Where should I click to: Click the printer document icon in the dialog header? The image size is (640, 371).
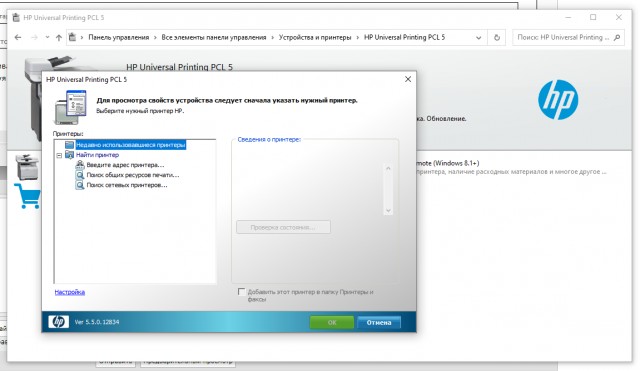(71, 107)
